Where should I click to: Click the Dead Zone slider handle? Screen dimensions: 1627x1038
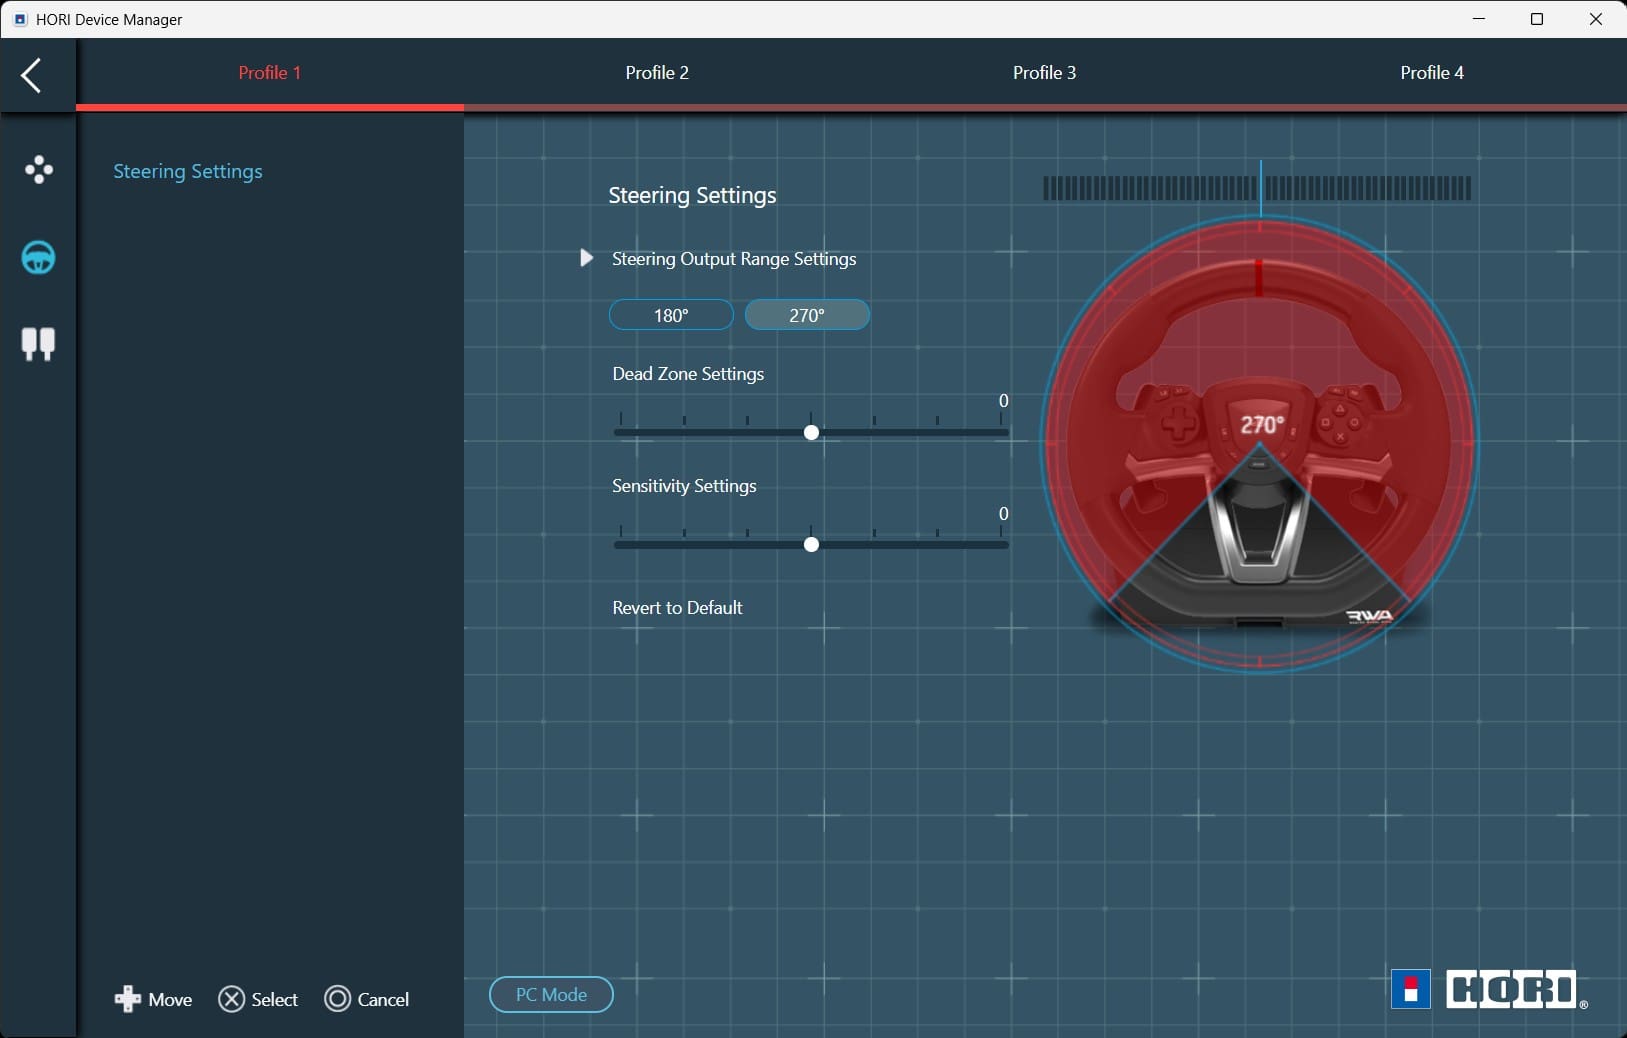click(812, 432)
